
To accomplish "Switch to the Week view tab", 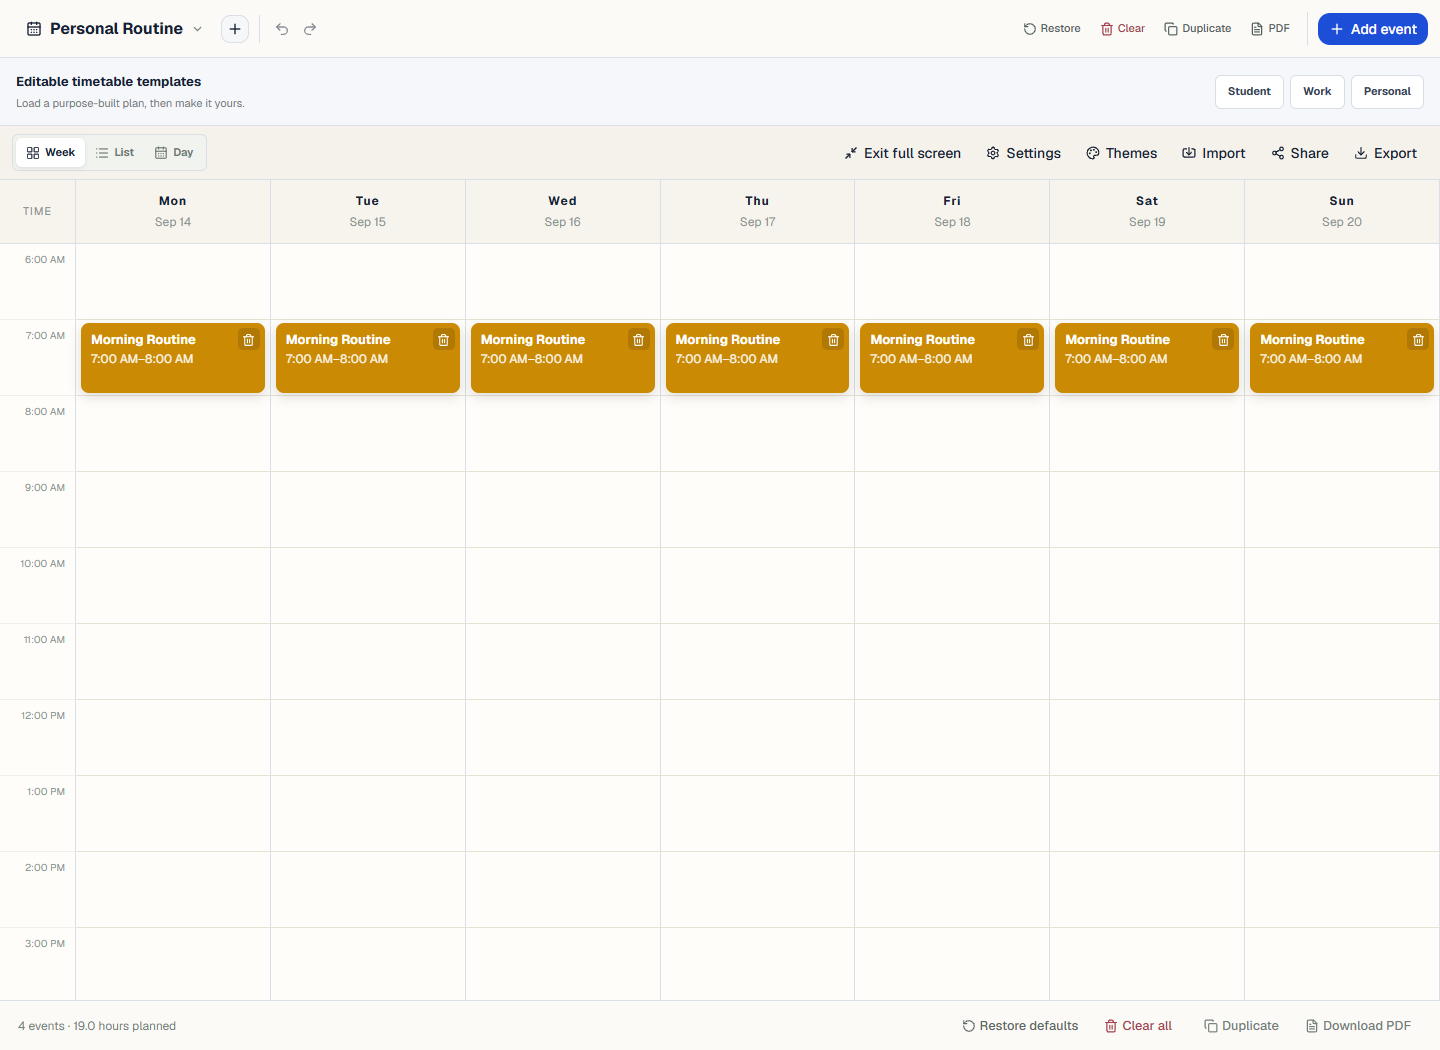I will click(51, 153).
